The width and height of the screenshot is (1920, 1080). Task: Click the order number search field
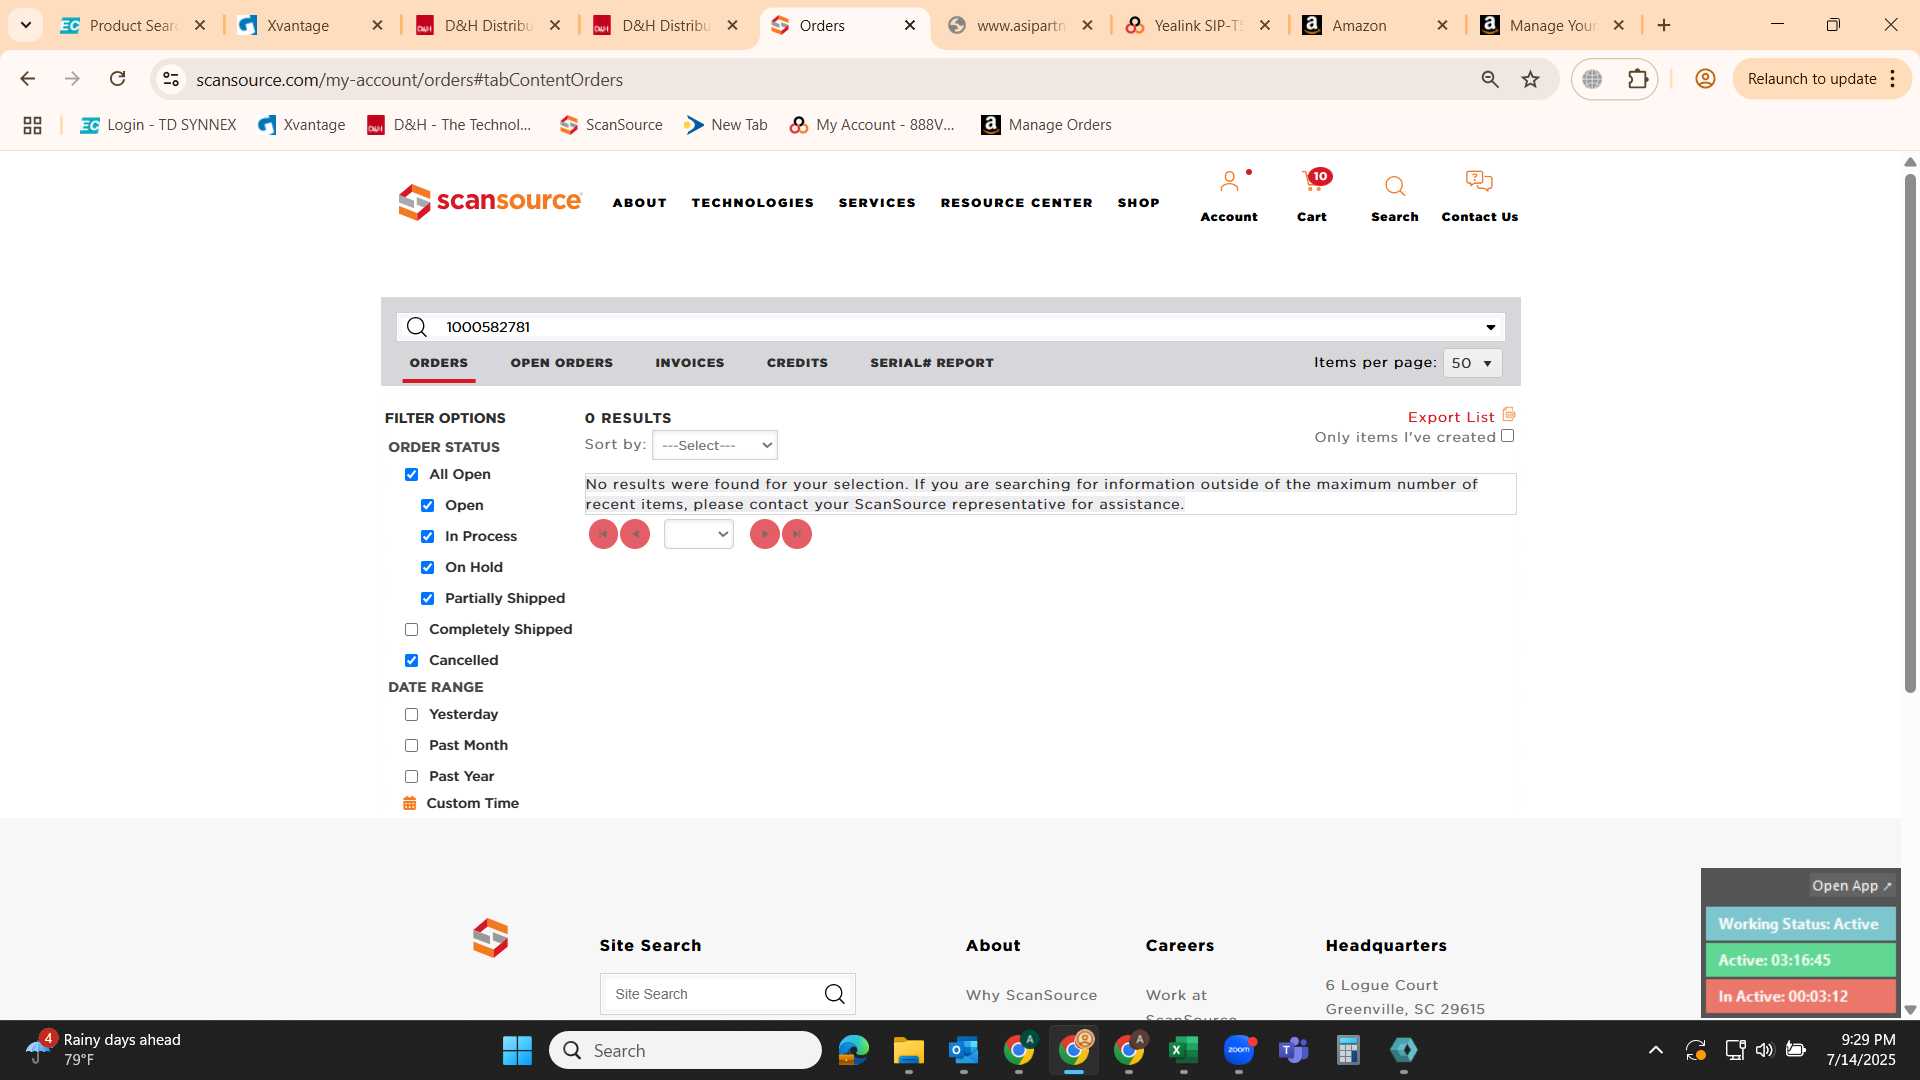click(950, 327)
